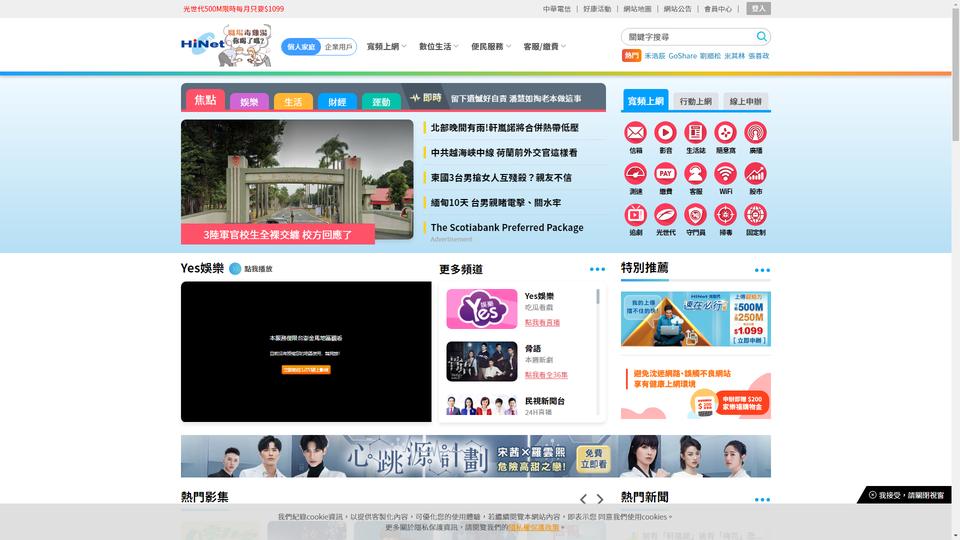Click the 我接受，請關閉視窗 cookie button
This screenshot has width=960, height=540.
[906, 495]
